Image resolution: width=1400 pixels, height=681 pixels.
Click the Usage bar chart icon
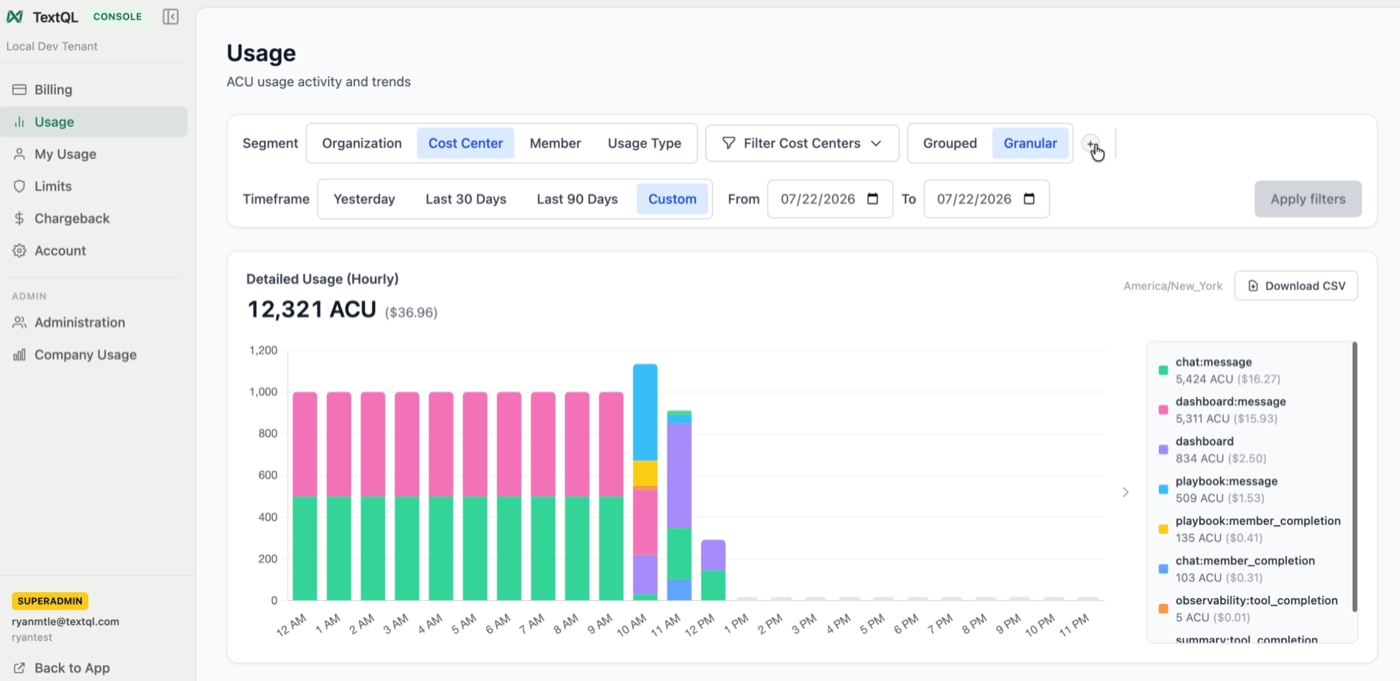coord(19,122)
